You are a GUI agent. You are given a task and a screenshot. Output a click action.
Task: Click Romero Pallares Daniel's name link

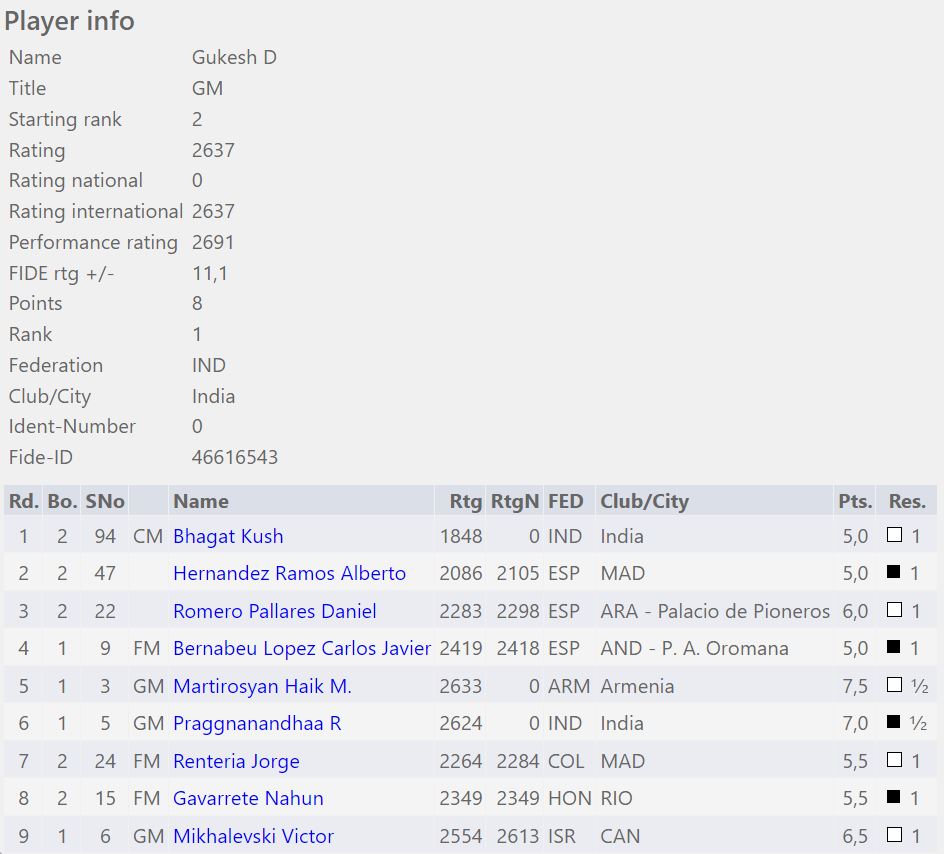(275, 611)
